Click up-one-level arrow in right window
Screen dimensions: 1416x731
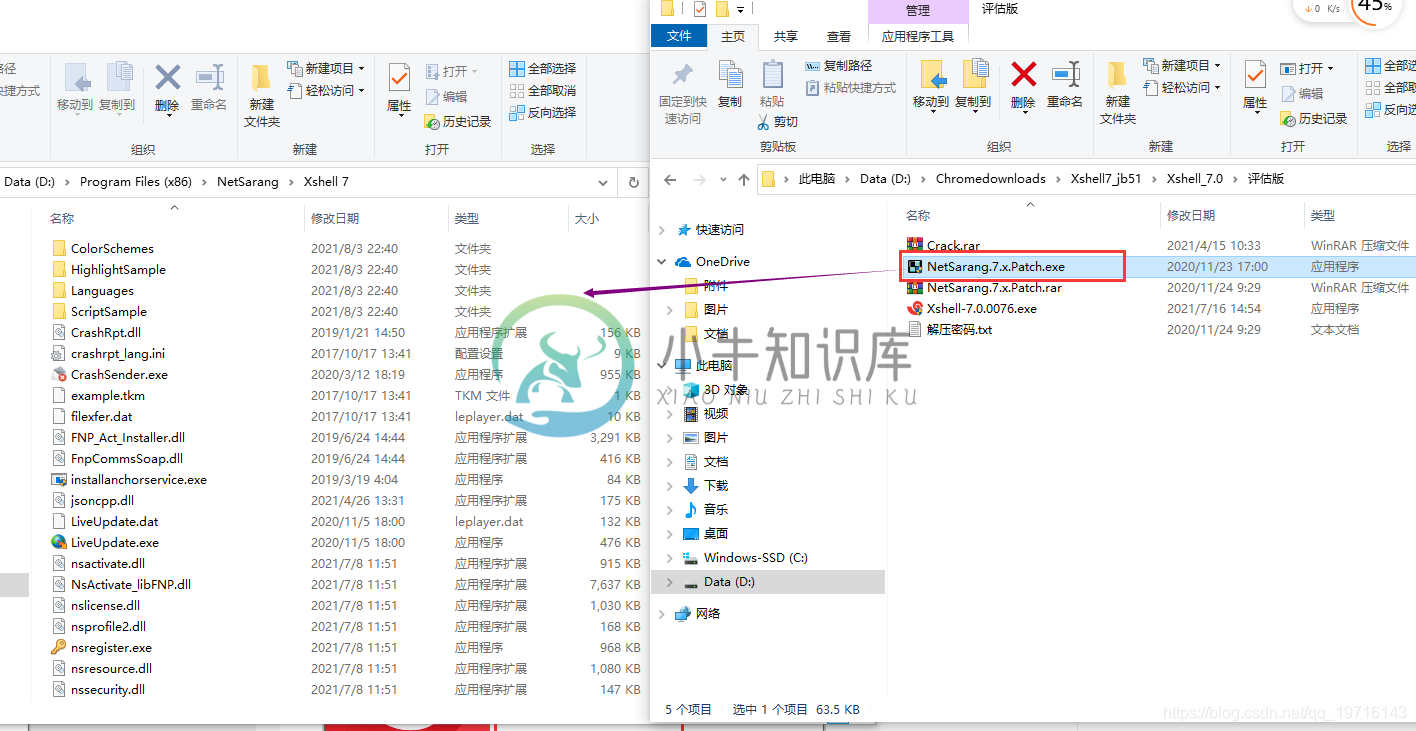pyautogui.click(x=743, y=180)
